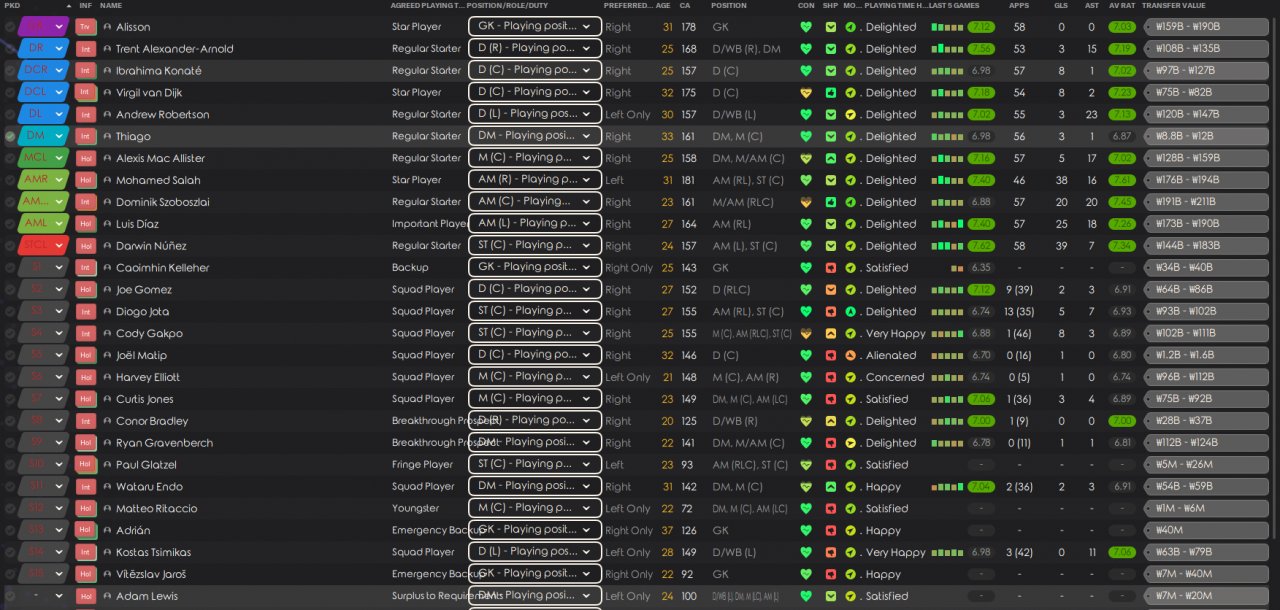Viewport: 1280px width, 610px height.
Task: Click Mohamed Salah's 7.61 average rating pill
Action: pos(1122,180)
